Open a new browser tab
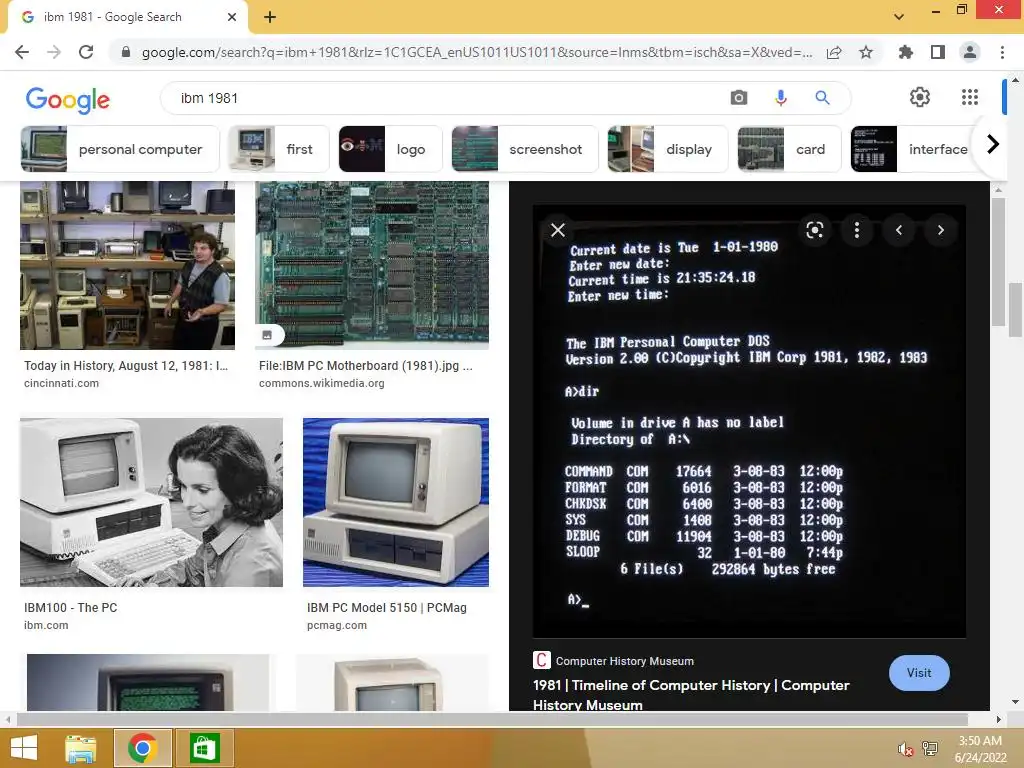Image resolution: width=1024 pixels, height=768 pixels. 270,17
